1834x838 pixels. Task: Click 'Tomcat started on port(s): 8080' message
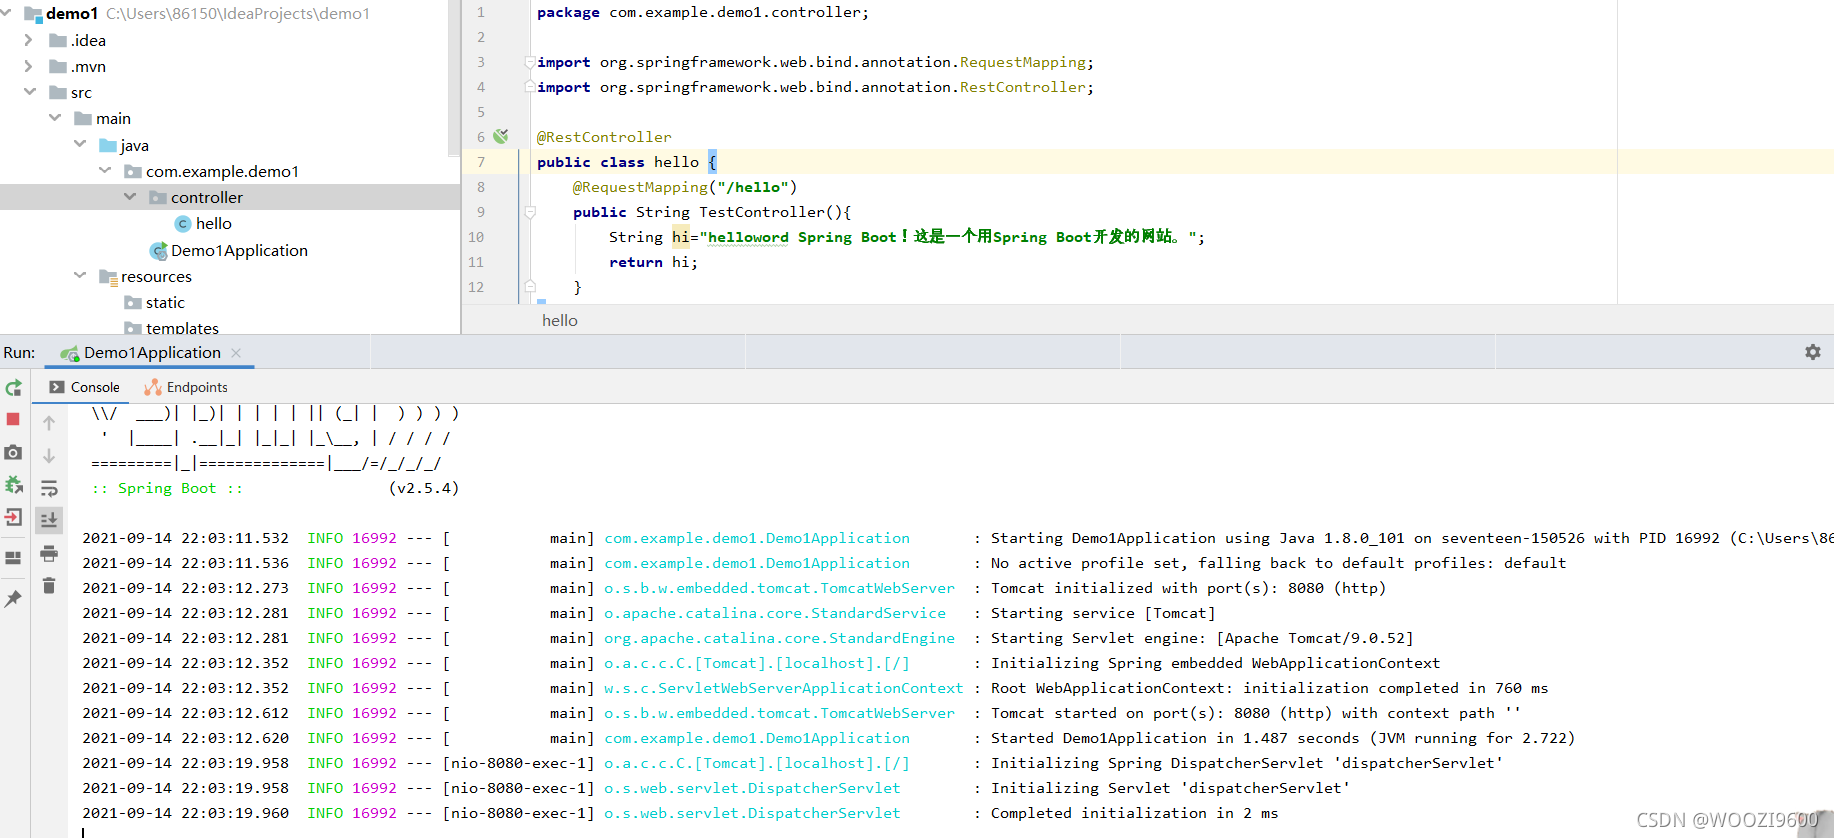pyautogui.click(x=1130, y=713)
